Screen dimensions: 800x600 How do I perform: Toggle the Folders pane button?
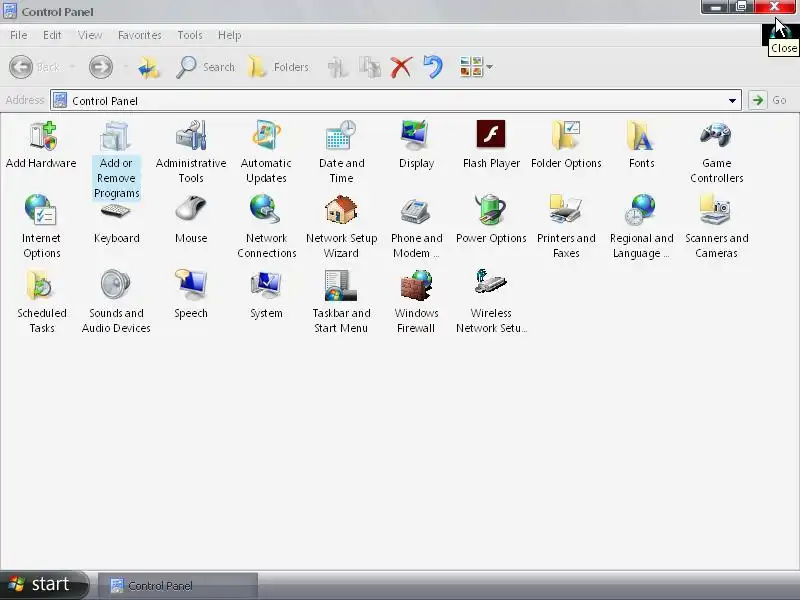pos(279,67)
